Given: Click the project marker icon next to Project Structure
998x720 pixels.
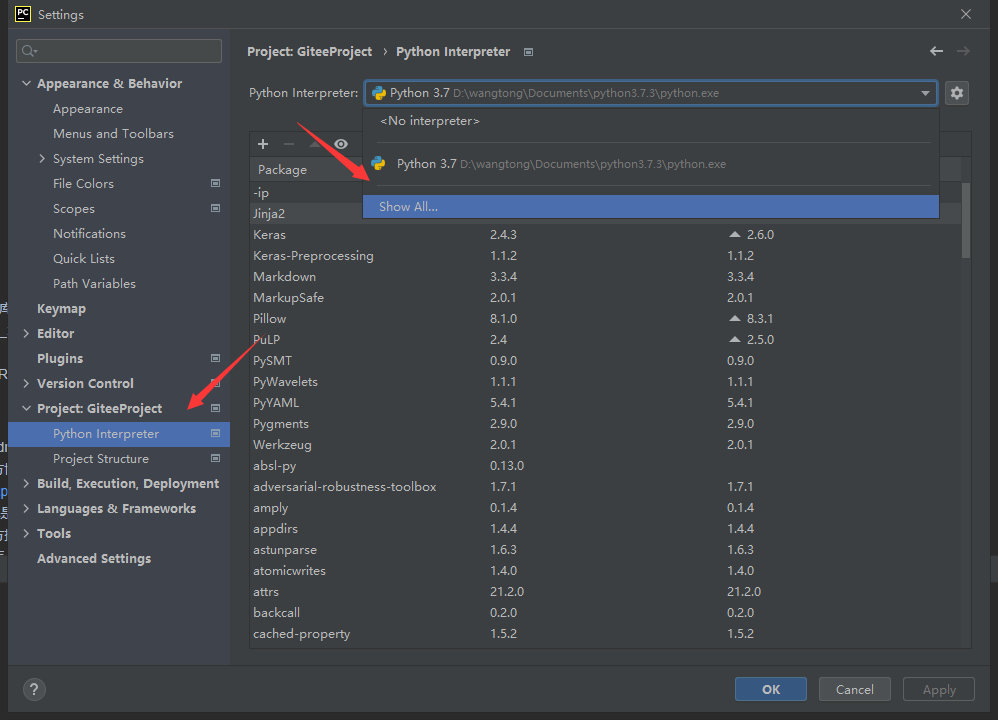Looking at the screenshot, I should (215, 458).
